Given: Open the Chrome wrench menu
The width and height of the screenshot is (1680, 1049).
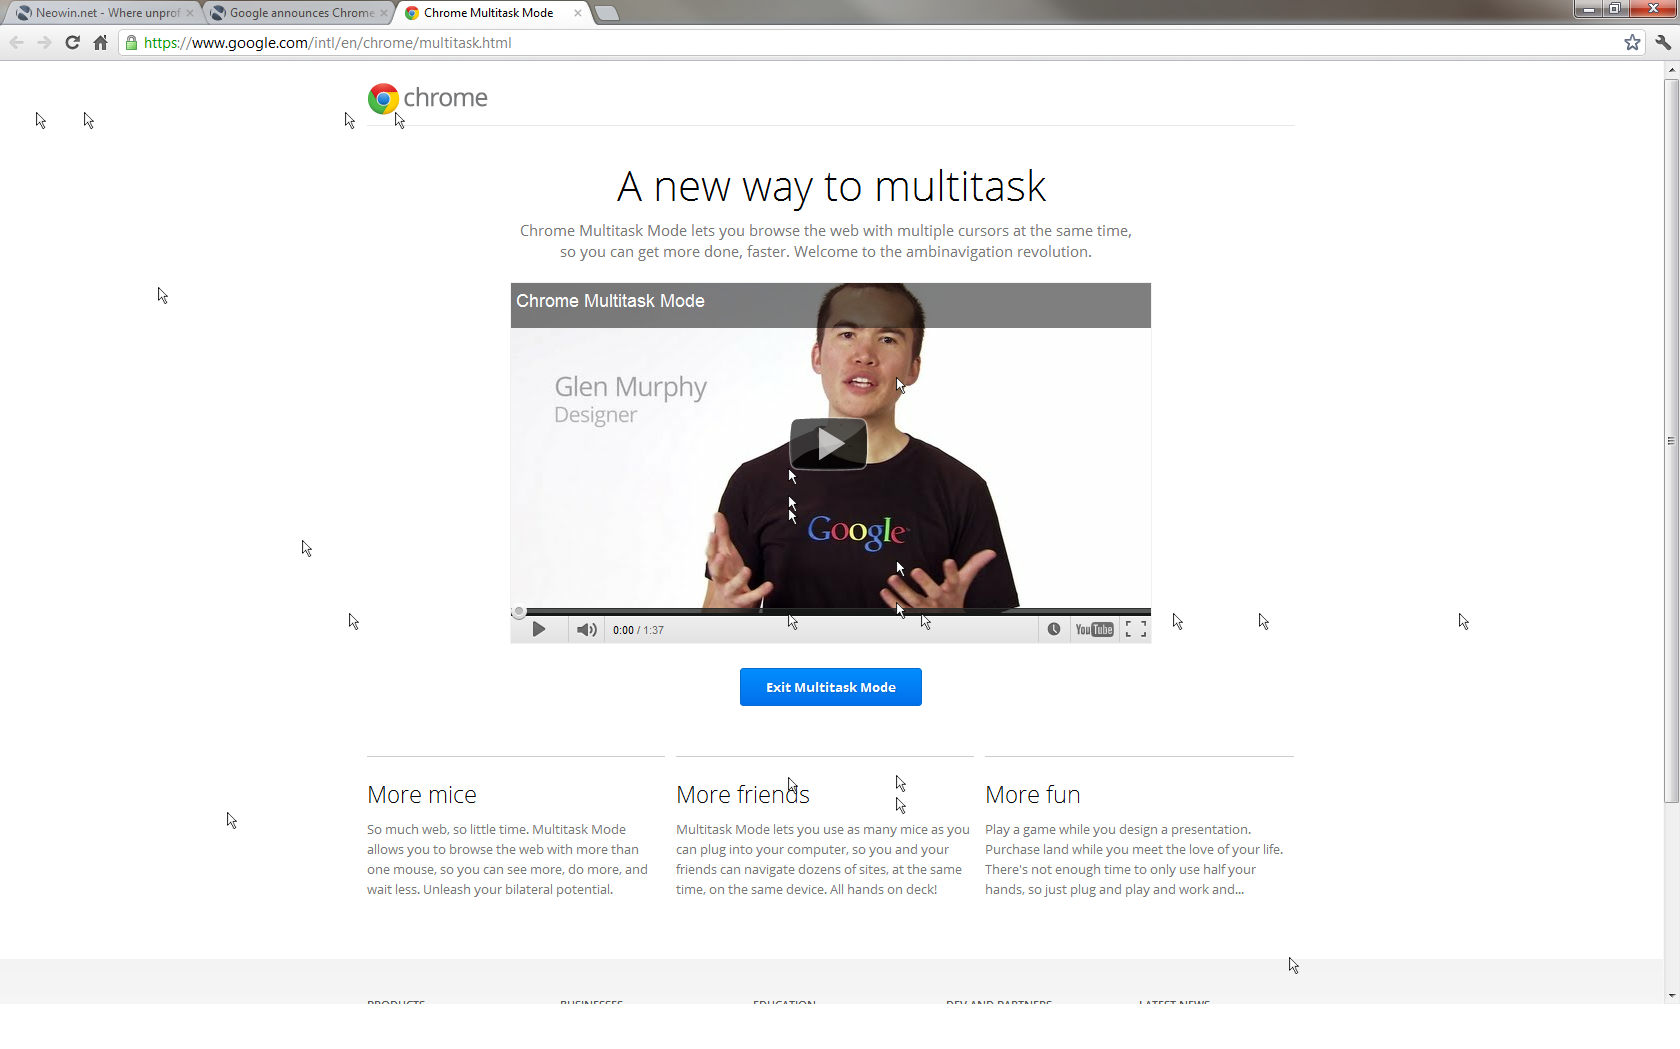Looking at the screenshot, I should [x=1662, y=43].
